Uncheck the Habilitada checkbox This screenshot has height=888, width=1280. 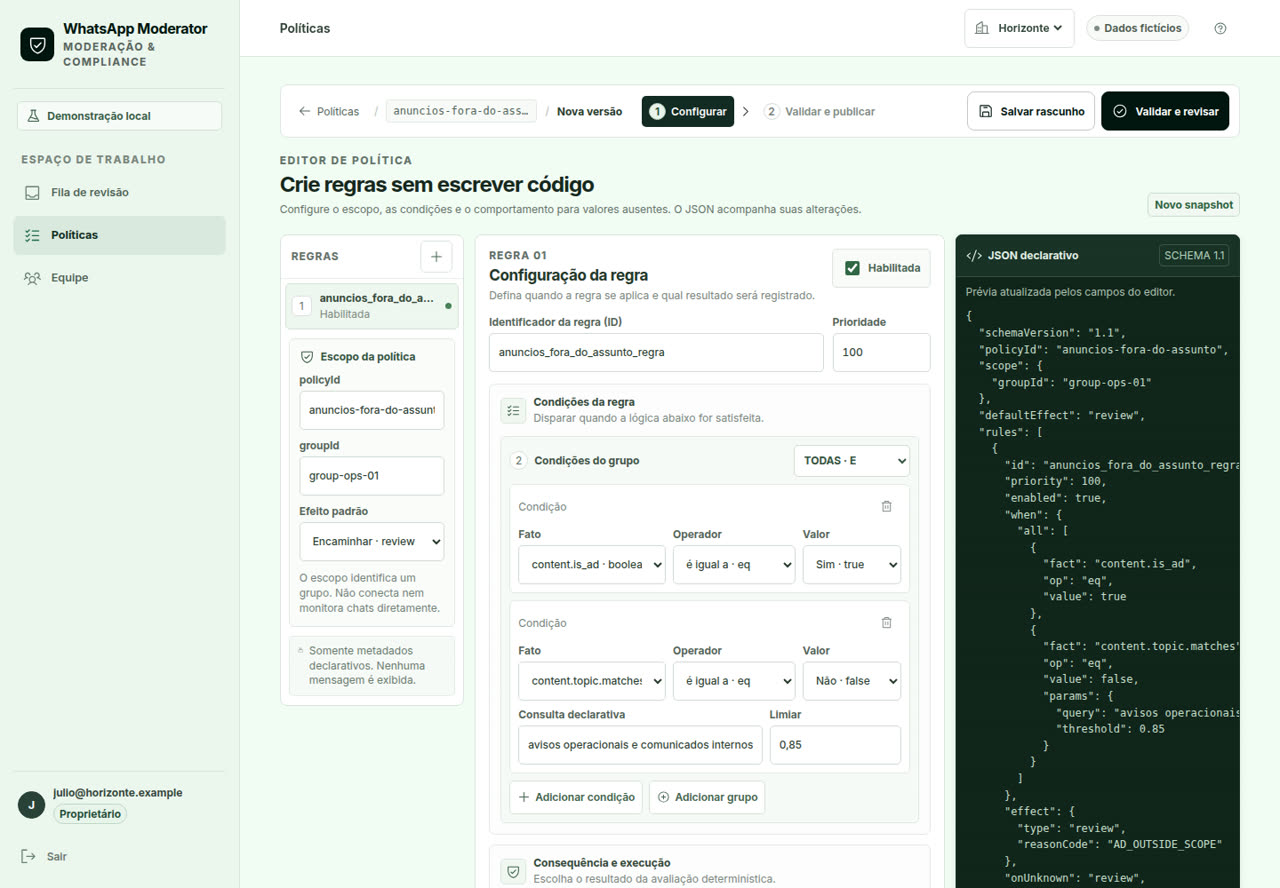tap(852, 268)
